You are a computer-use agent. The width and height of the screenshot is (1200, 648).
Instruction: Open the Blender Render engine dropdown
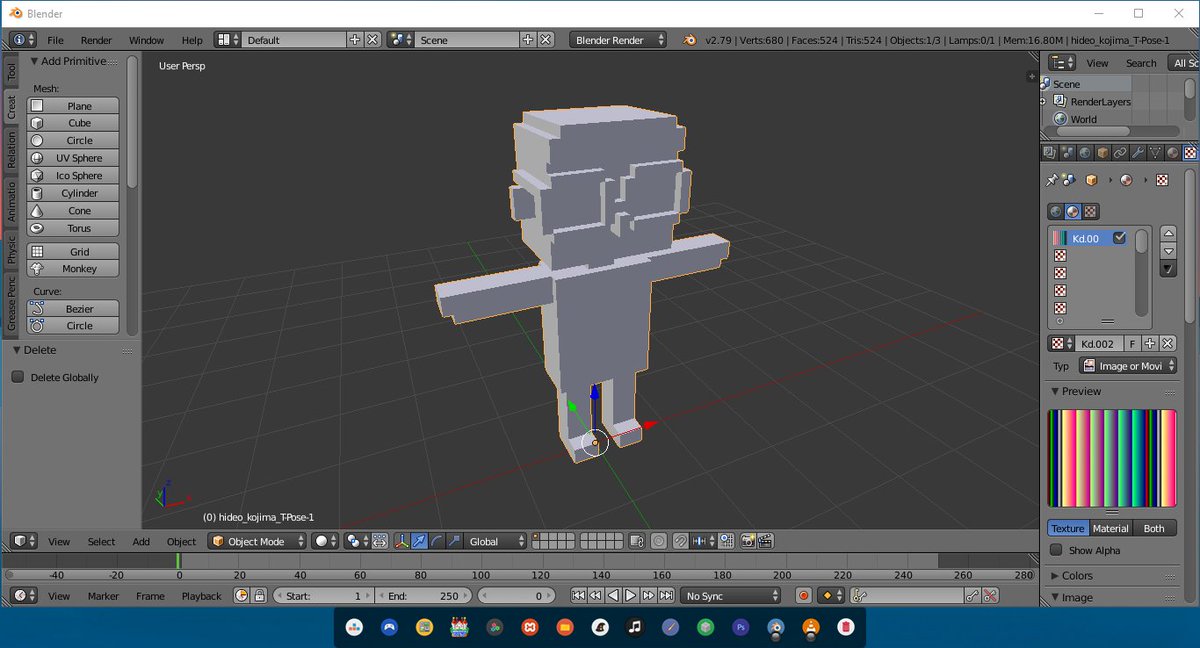[x=619, y=40]
